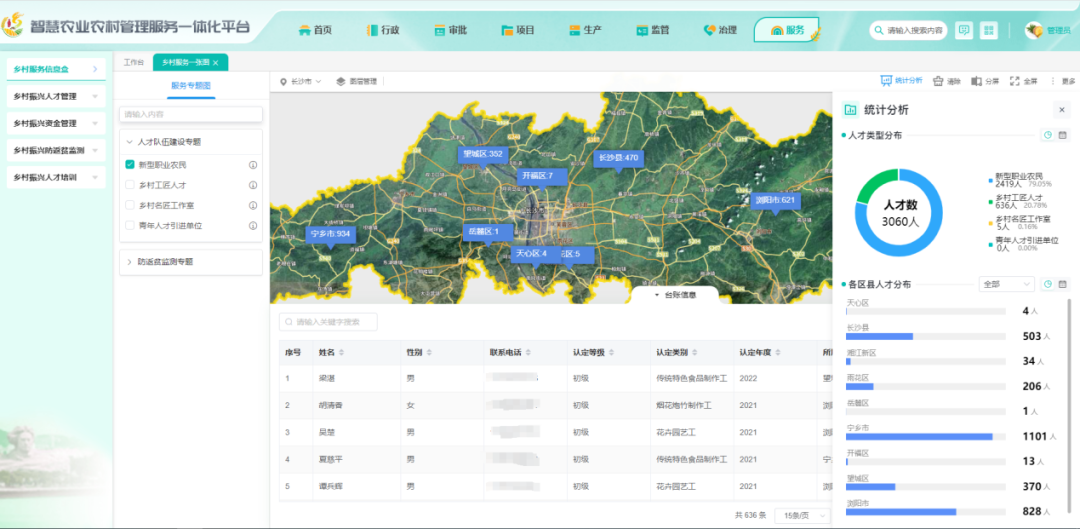The height and width of the screenshot is (529, 1080).
Task: Open the 长沙市 city dropdown
Action: (300, 81)
